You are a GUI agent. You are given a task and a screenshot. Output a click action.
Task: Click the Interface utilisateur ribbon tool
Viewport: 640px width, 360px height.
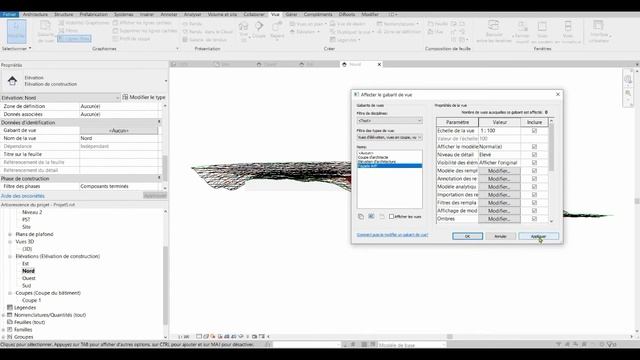point(599,31)
